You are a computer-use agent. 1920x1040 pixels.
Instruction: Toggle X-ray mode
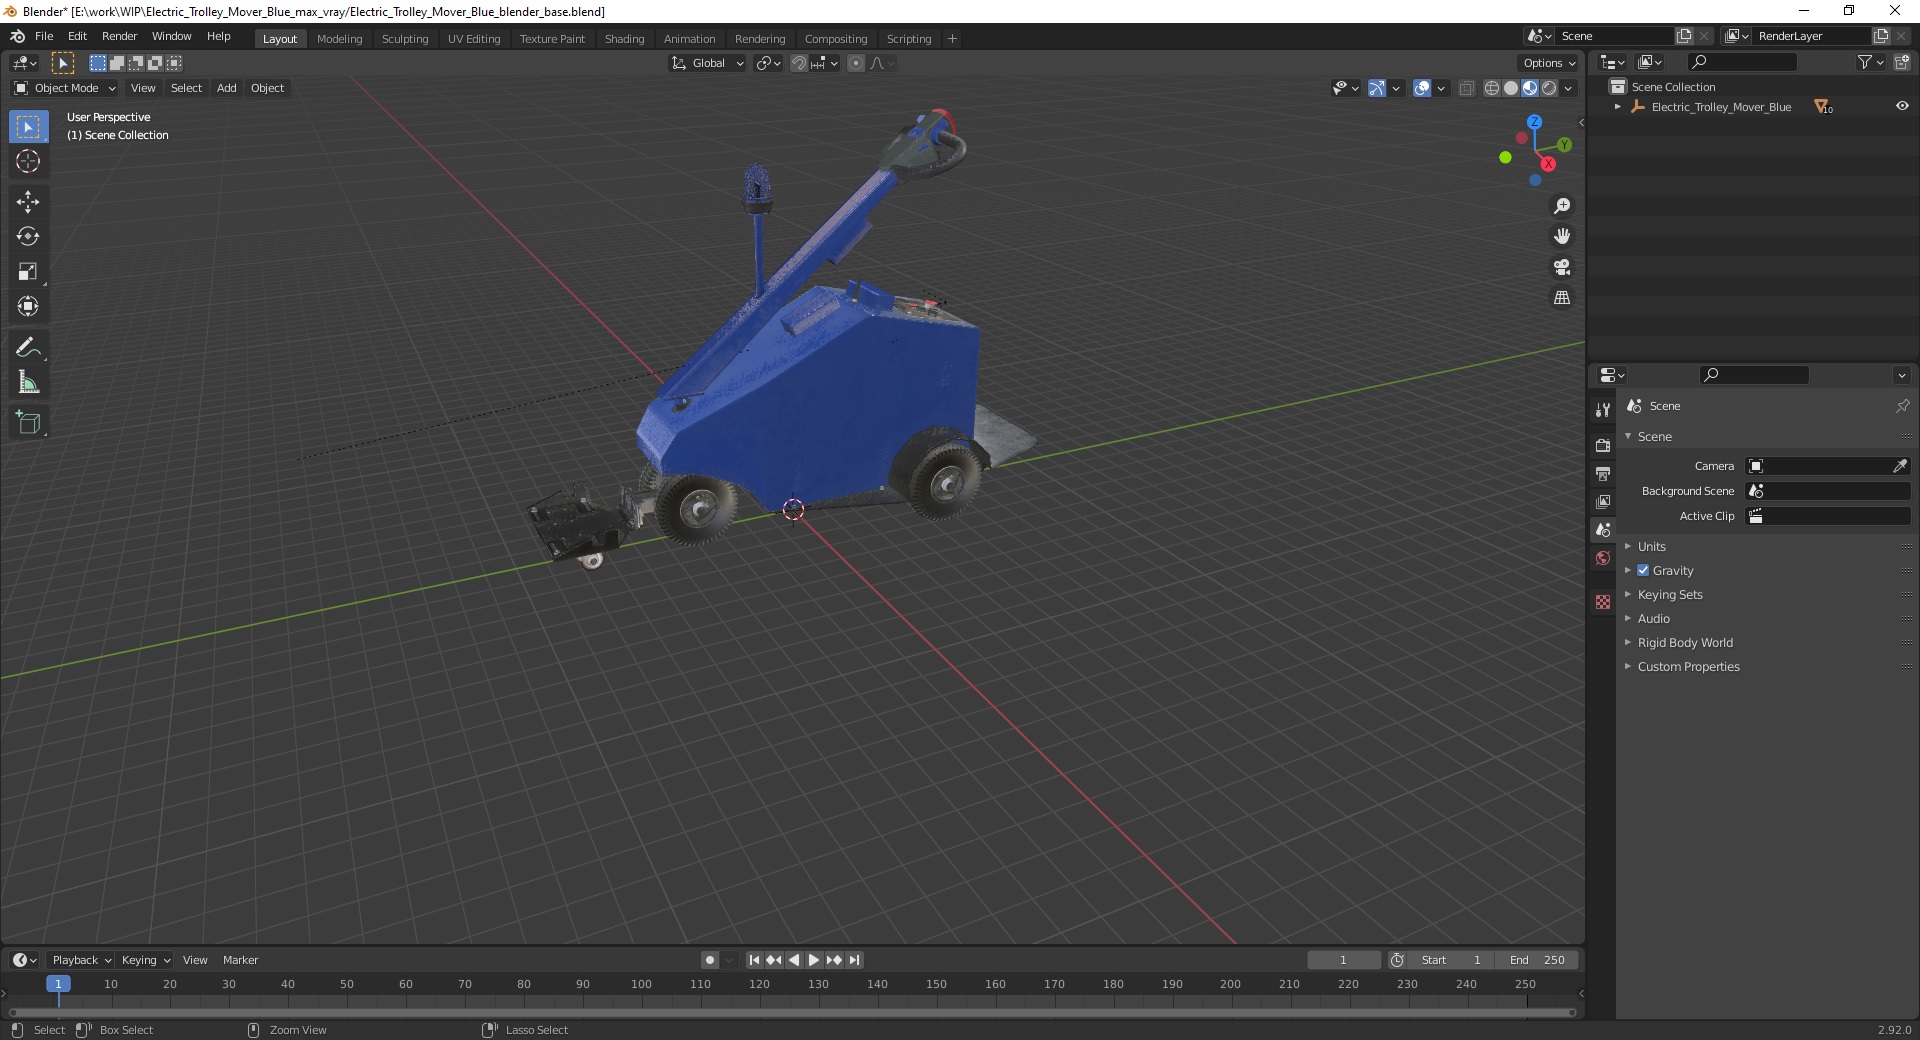(1466, 88)
